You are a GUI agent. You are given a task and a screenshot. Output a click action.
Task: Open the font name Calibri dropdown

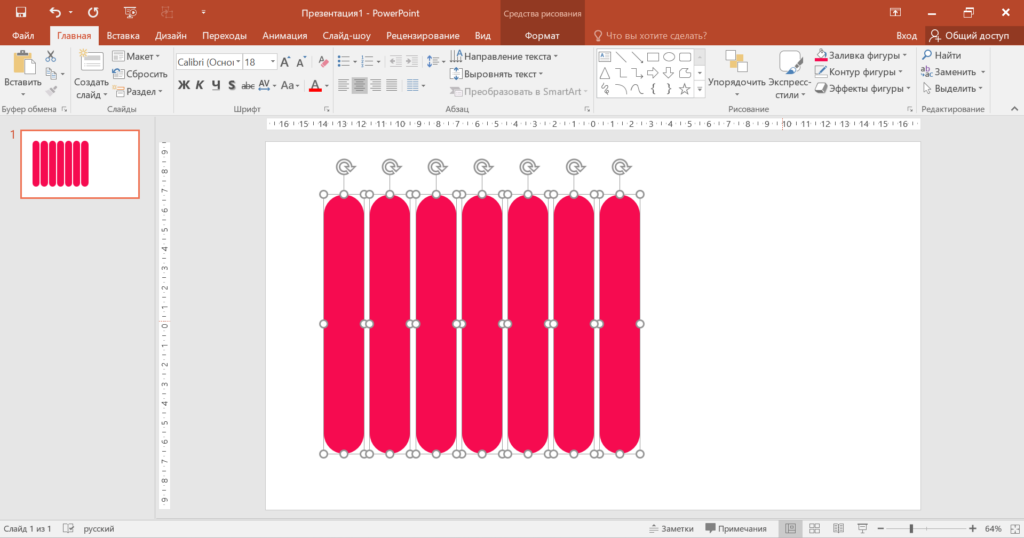[x=238, y=62]
